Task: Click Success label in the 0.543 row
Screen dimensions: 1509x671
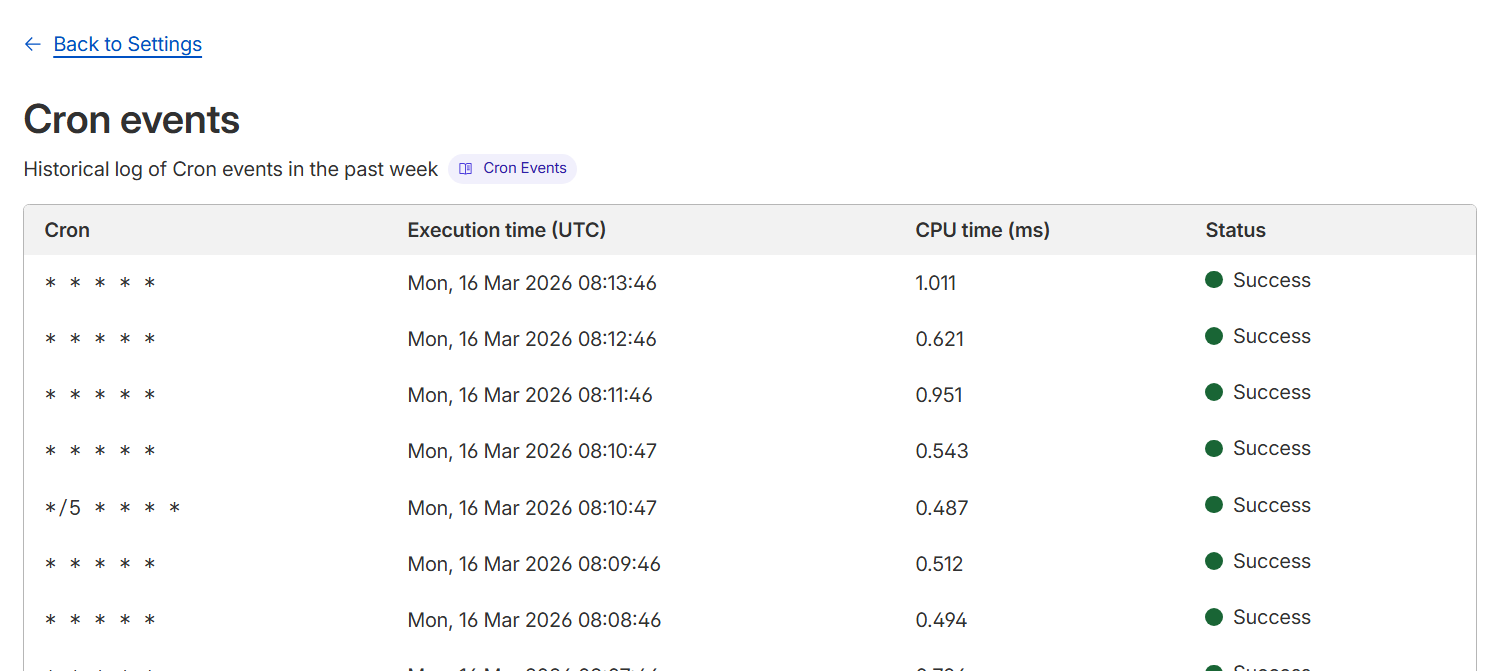Action: (x=1271, y=448)
